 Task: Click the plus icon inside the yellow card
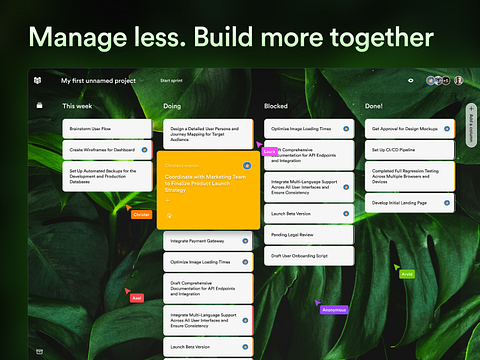[168, 201]
